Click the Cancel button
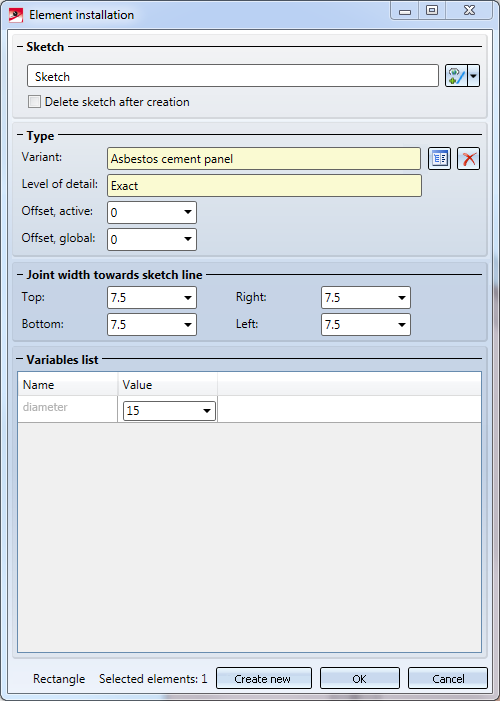Viewport: 500px width, 701px height. click(448, 678)
